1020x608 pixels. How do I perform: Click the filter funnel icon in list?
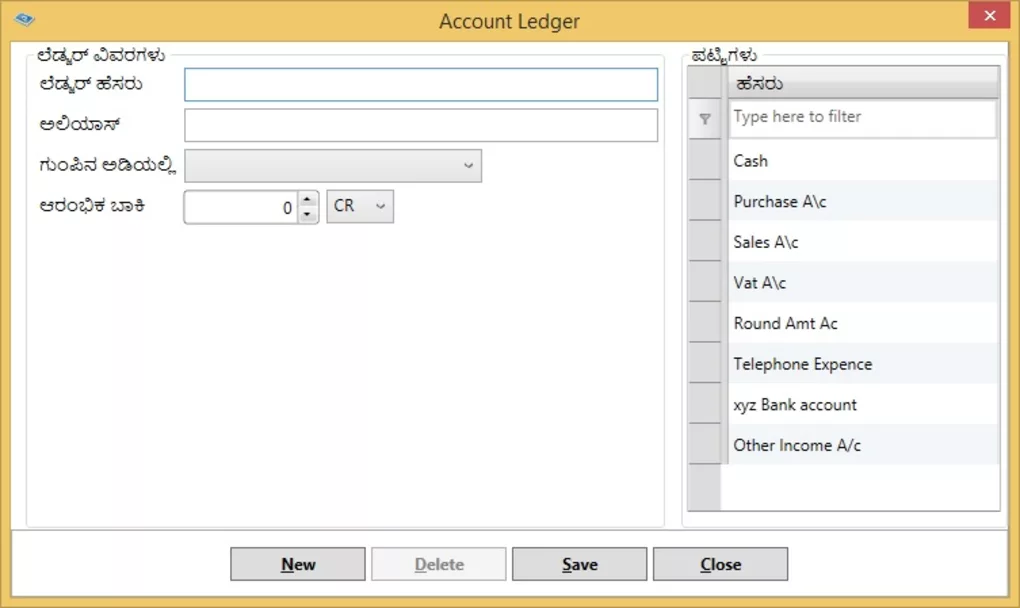[705, 119]
